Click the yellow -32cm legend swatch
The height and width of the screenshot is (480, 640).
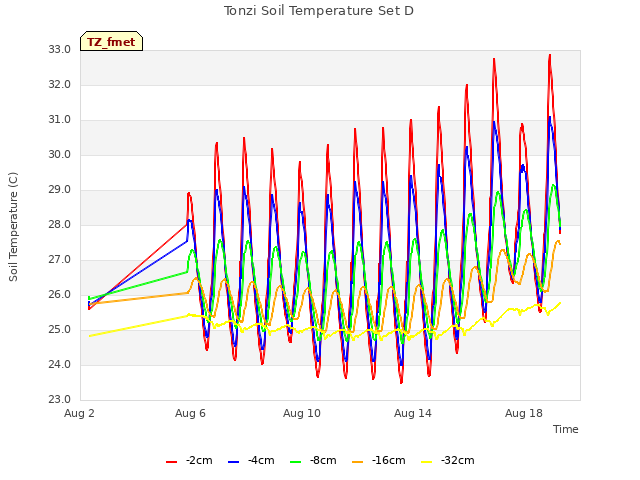427,461
